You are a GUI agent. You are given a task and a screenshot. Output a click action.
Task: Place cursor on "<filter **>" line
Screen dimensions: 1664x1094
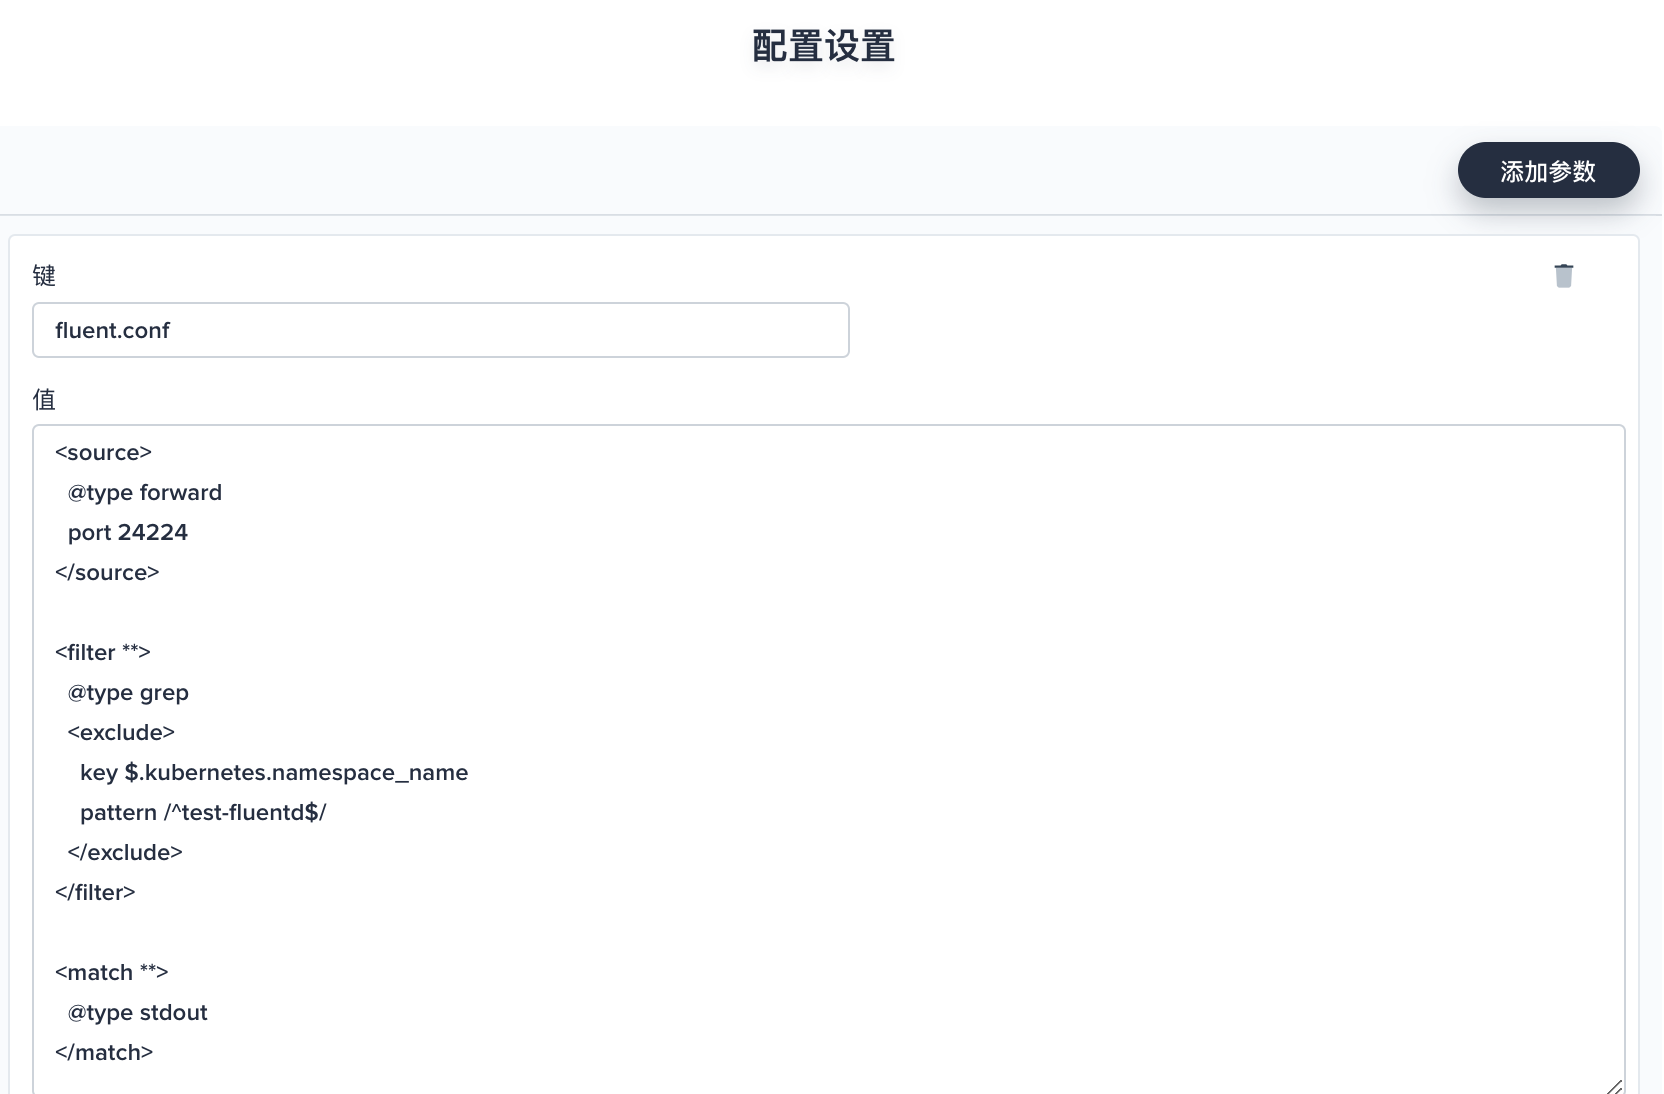[103, 652]
